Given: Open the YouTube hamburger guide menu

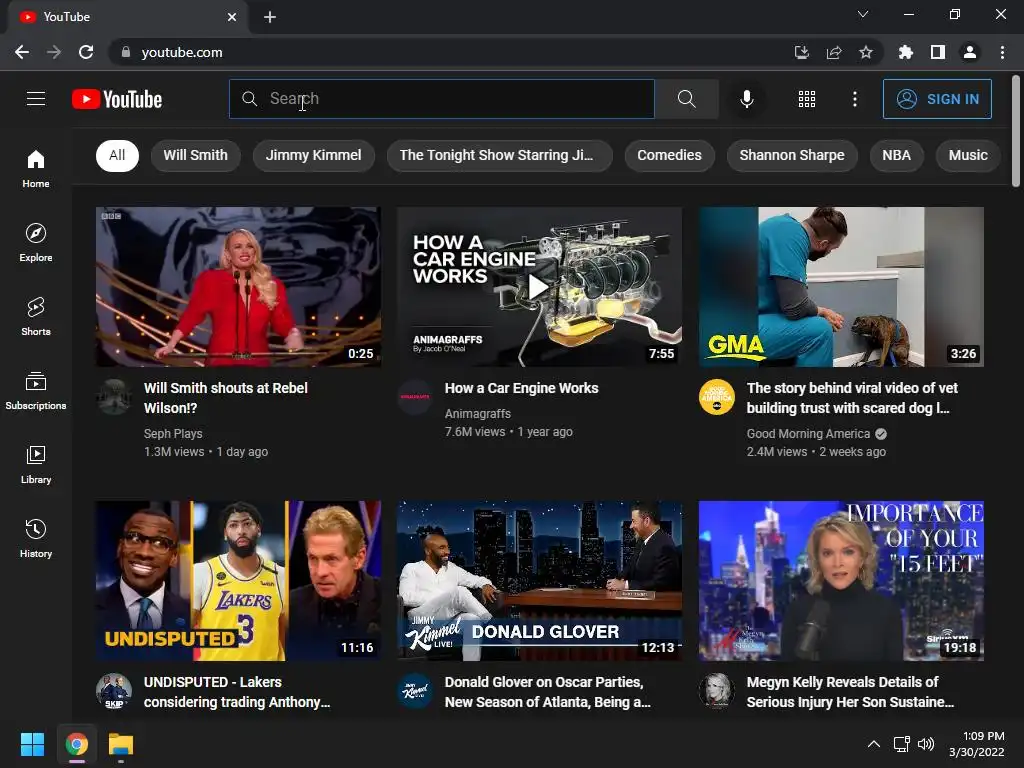Looking at the screenshot, I should (x=36, y=99).
